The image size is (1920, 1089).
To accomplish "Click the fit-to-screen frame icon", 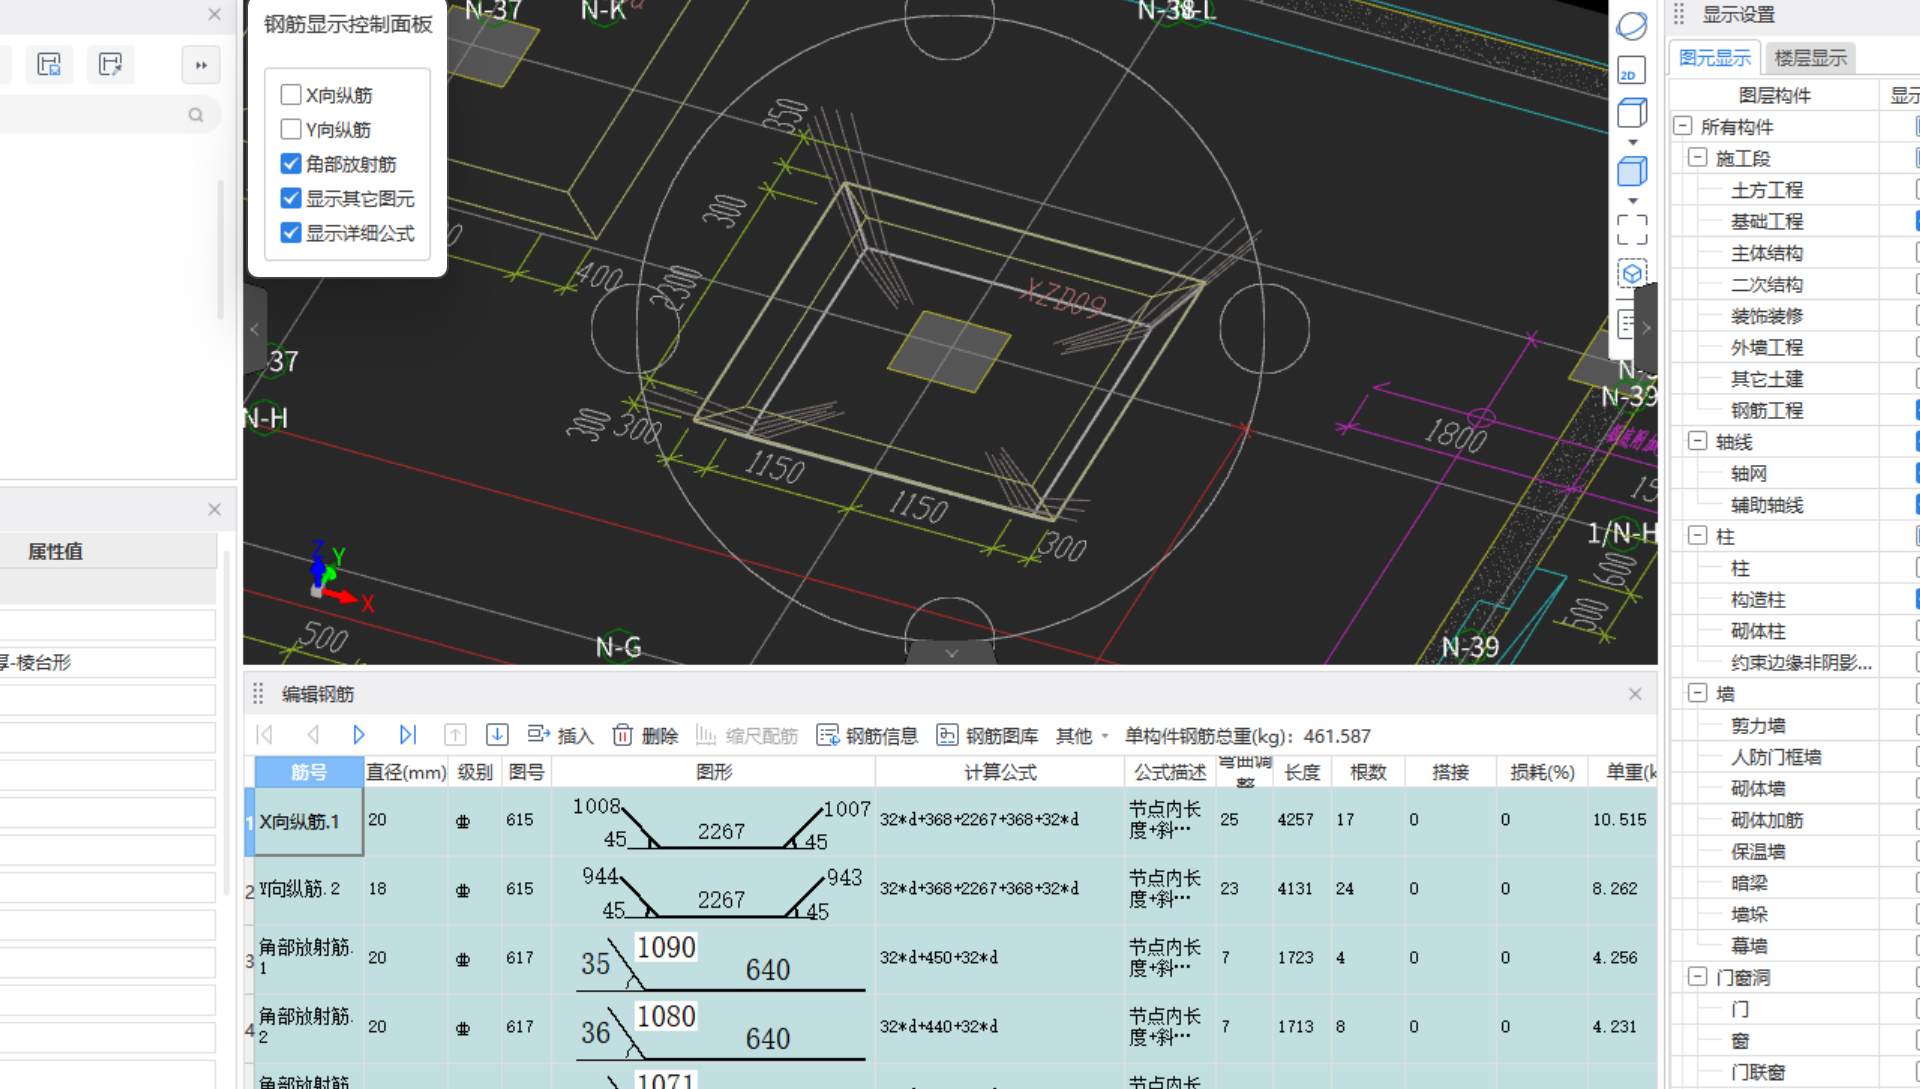I will click(1632, 230).
